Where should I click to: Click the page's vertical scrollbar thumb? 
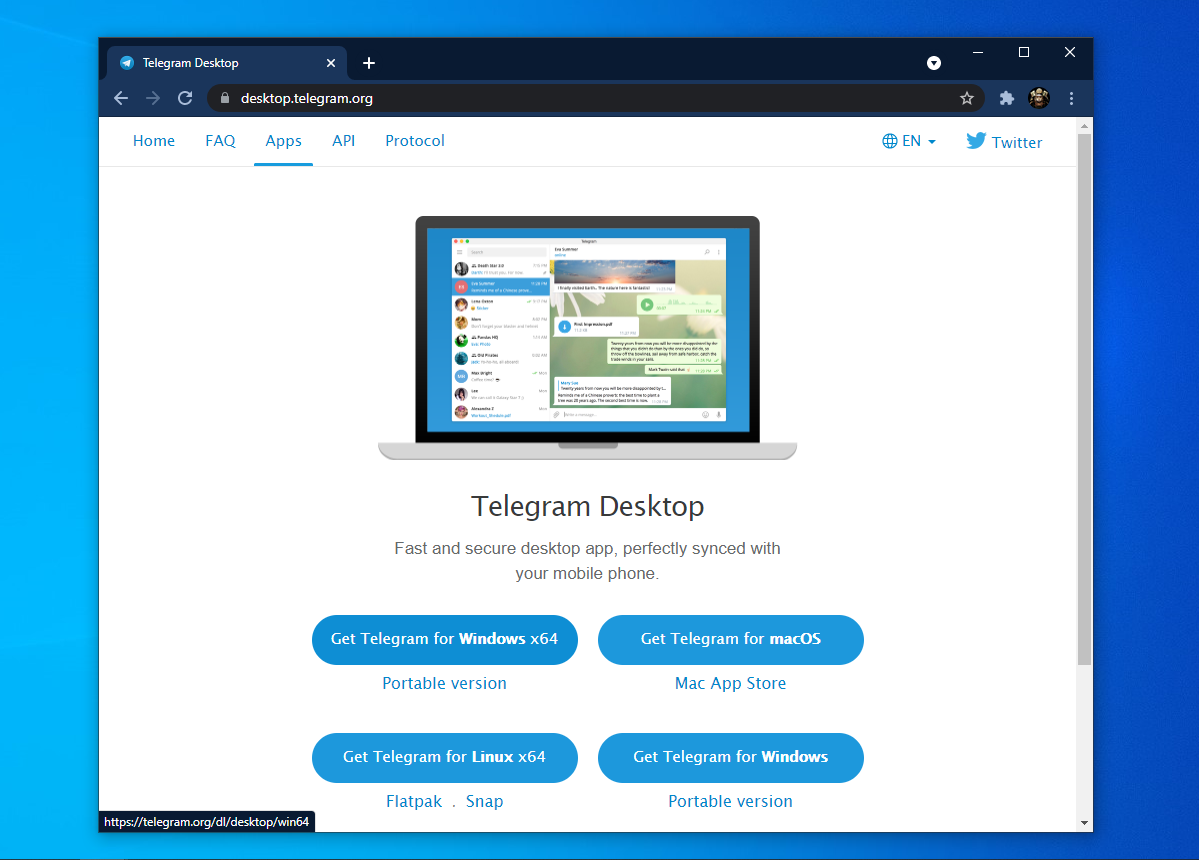pyautogui.click(x=1084, y=399)
